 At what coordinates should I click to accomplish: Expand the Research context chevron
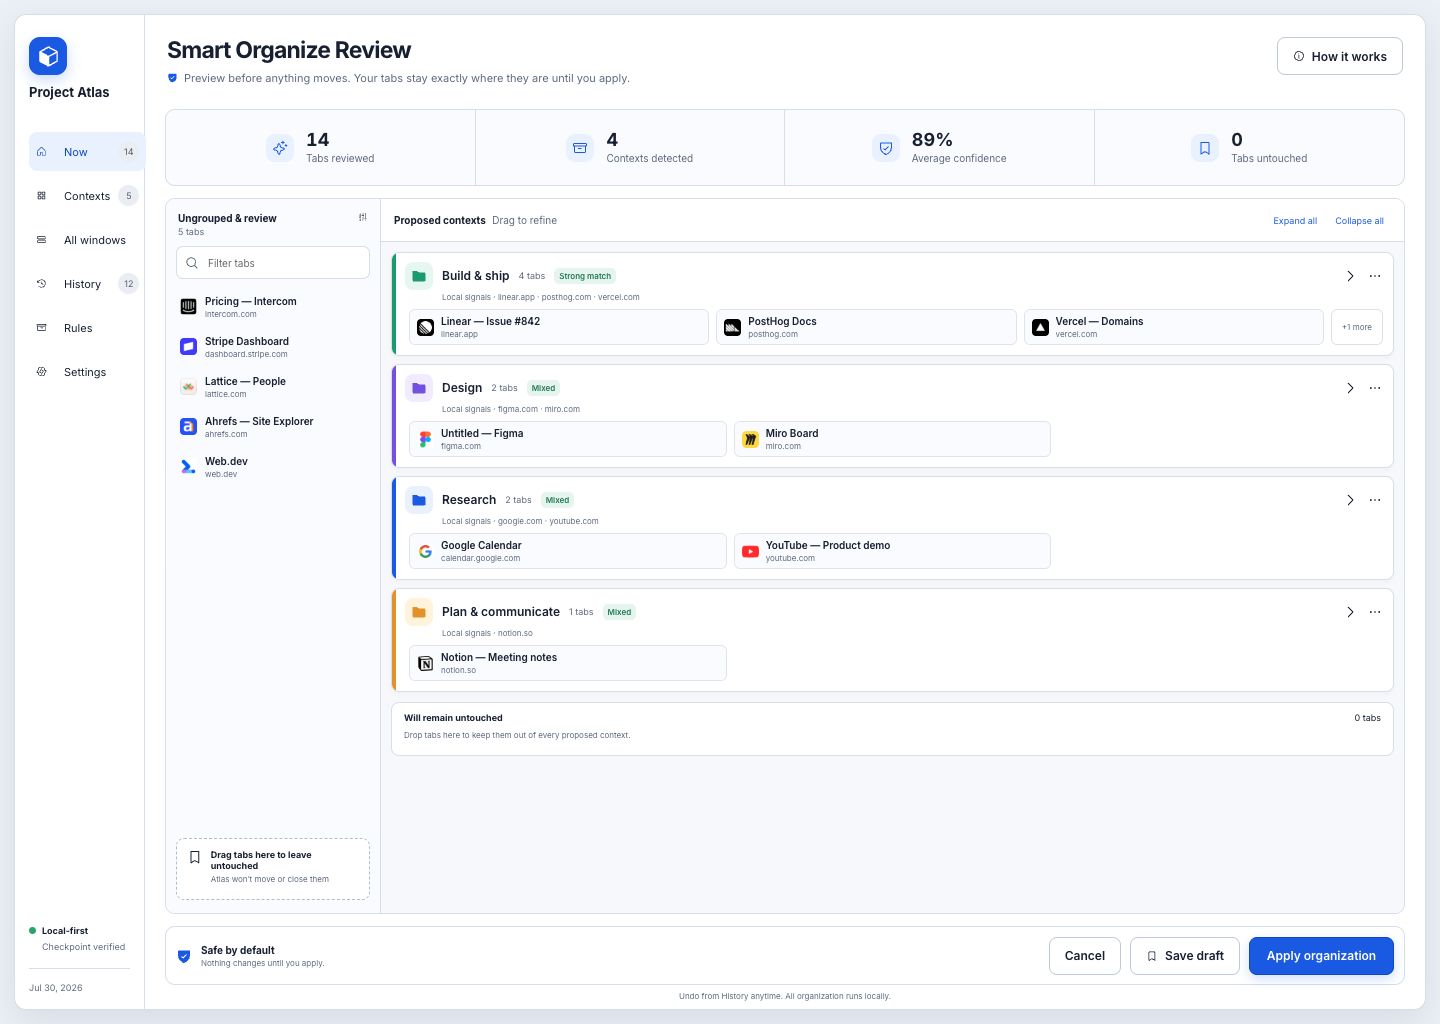tap(1350, 500)
